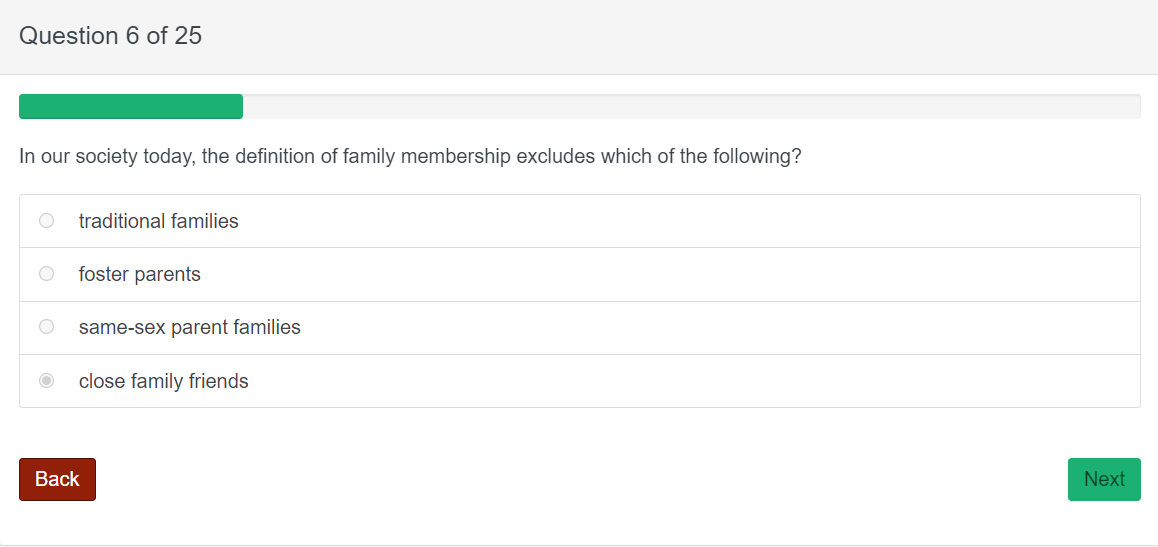Click the question text about family membership
Image resolution: width=1158 pixels, height=547 pixels.
point(410,157)
